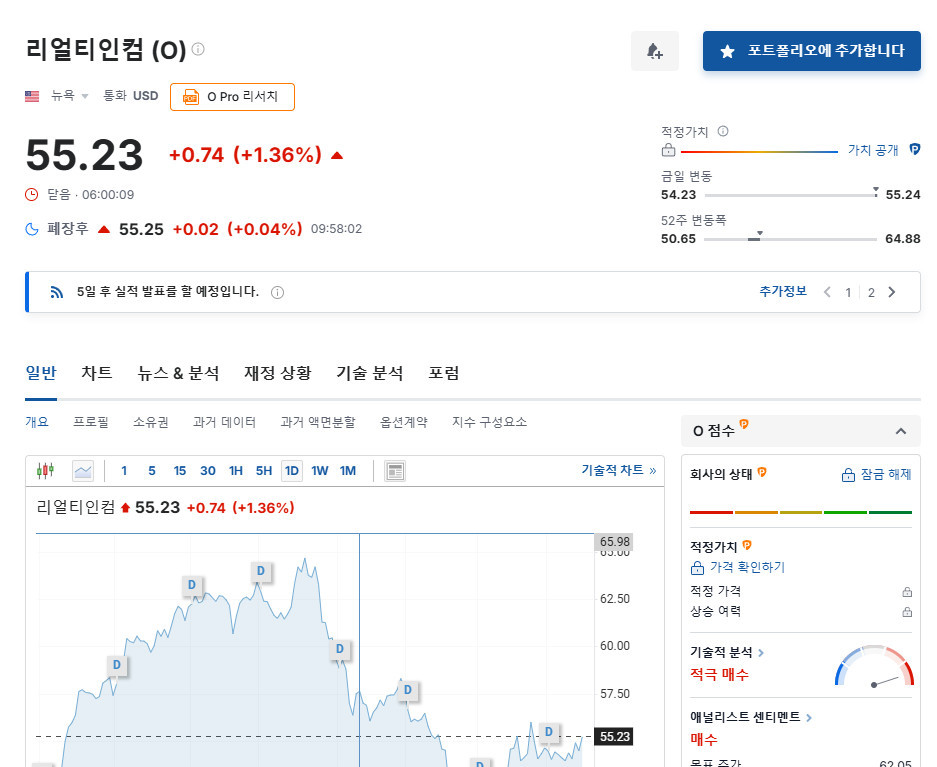
Task: Set chart interval to 1D
Action: (292, 471)
